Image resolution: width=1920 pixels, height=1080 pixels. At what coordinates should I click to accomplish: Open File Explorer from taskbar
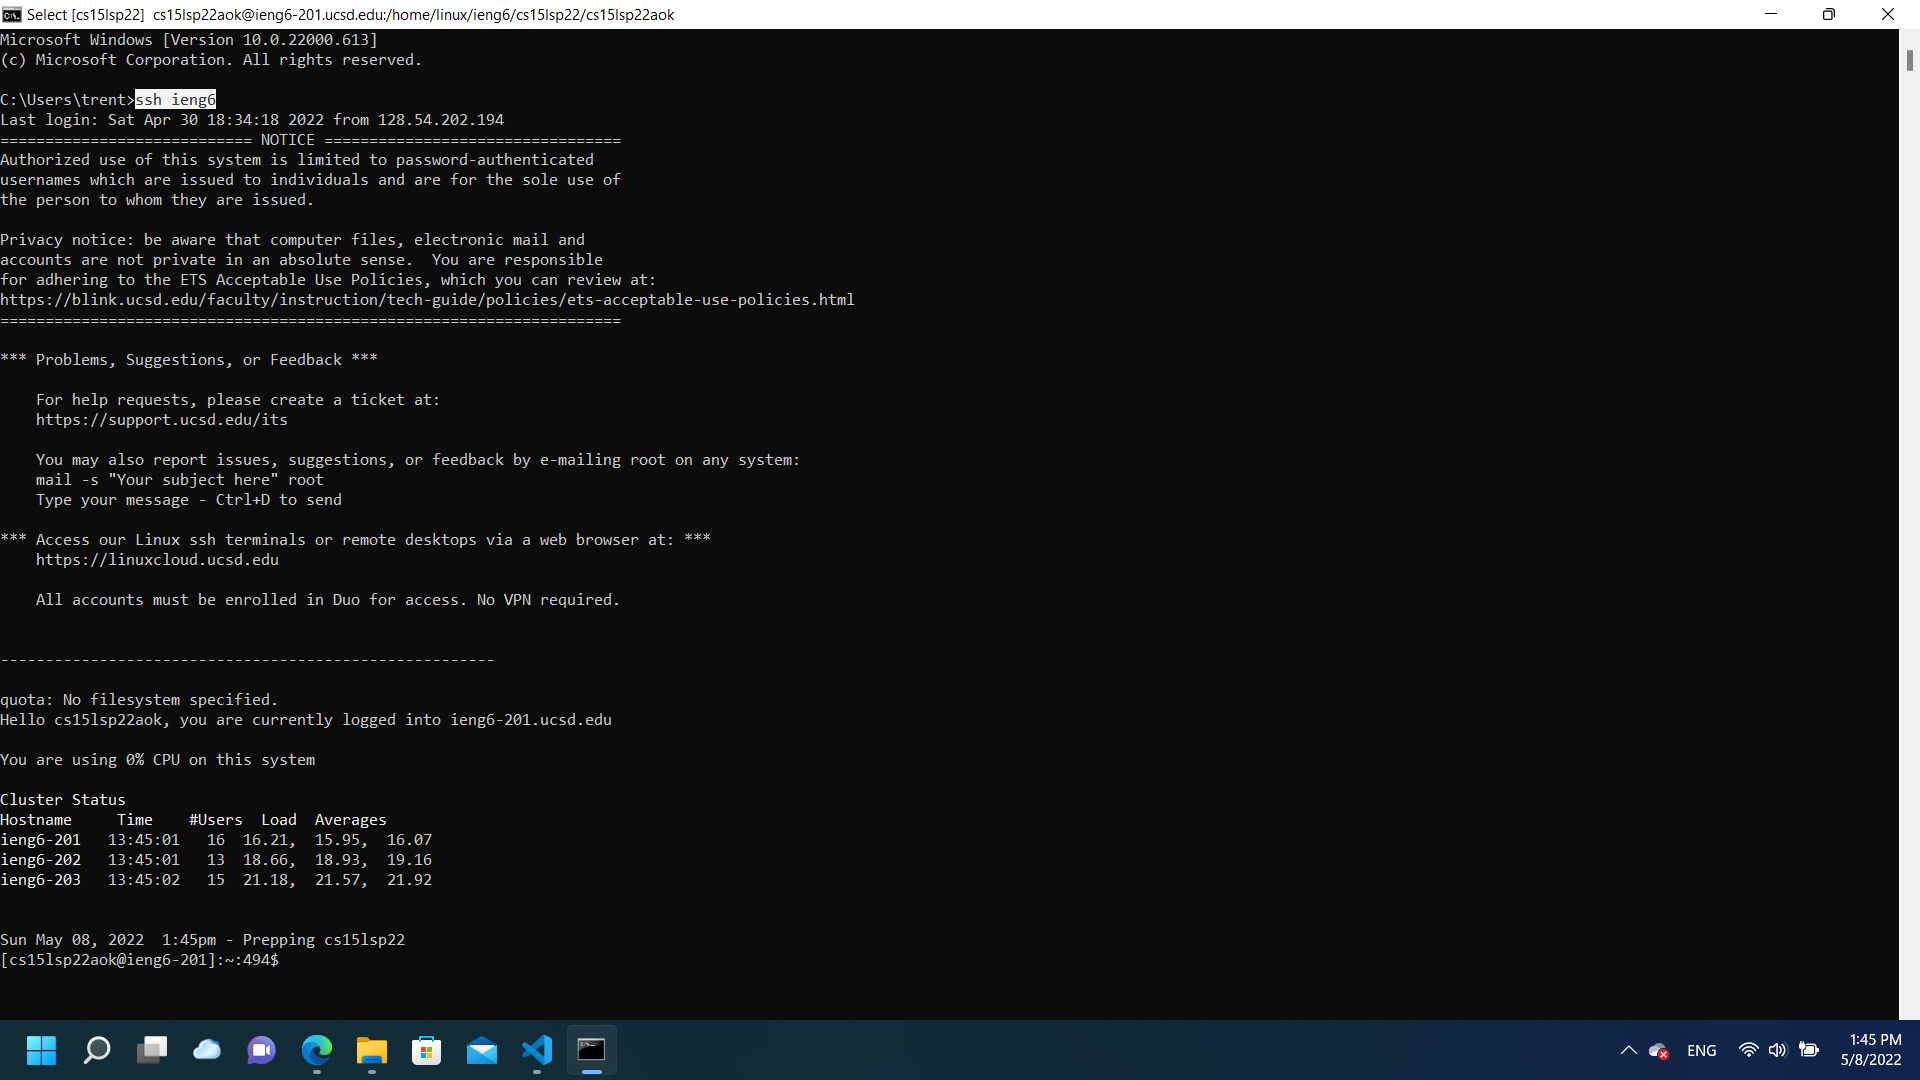click(x=372, y=1050)
